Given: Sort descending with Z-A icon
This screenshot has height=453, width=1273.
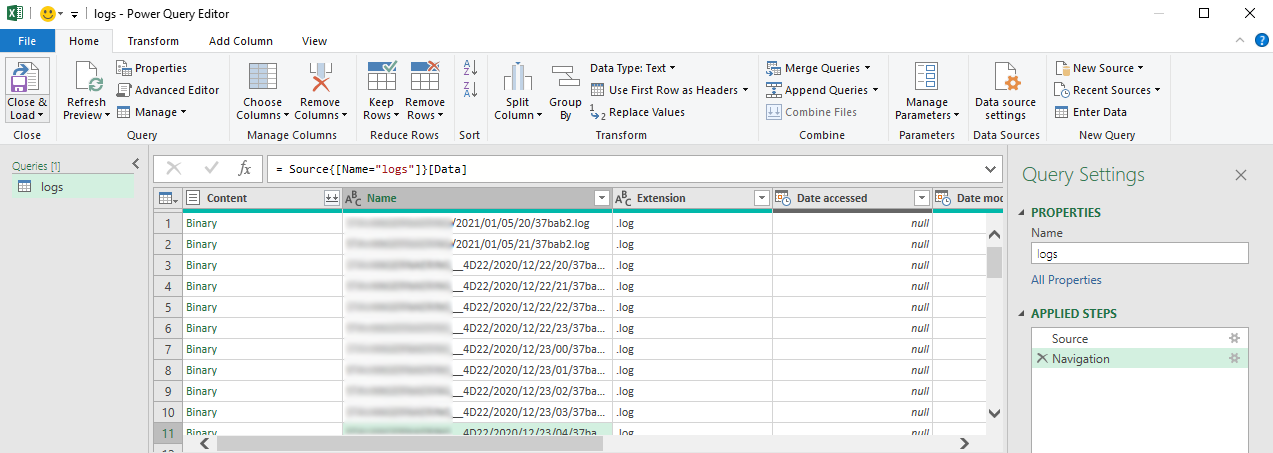Looking at the screenshot, I should (x=470, y=90).
